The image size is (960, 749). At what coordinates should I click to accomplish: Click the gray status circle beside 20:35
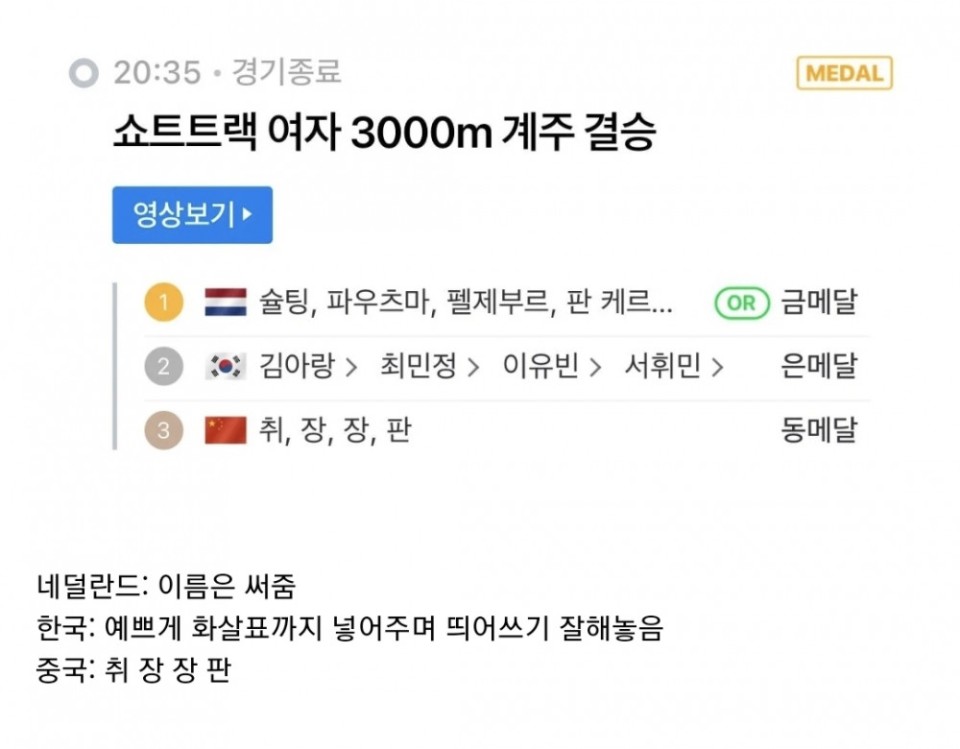(x=84, y=73)
